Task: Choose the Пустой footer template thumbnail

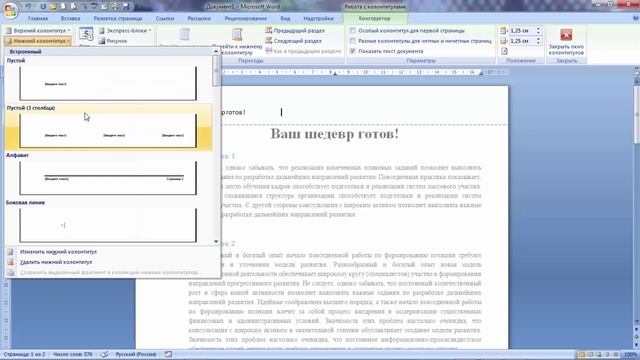Action: click(108, 83)
